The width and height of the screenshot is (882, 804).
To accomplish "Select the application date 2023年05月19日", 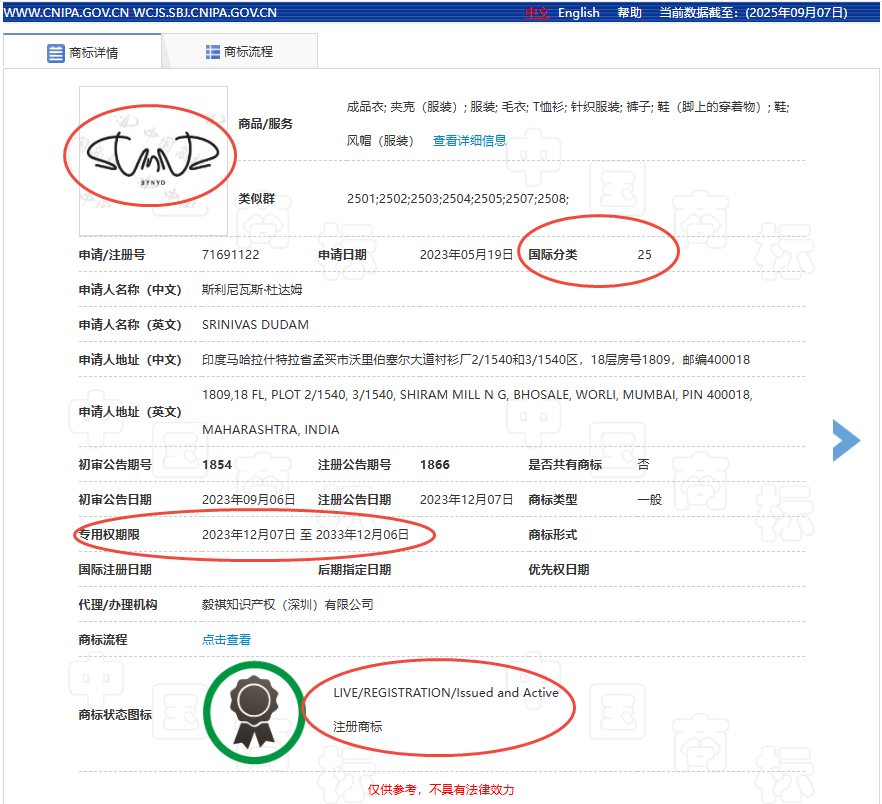I will pos(466,255).
